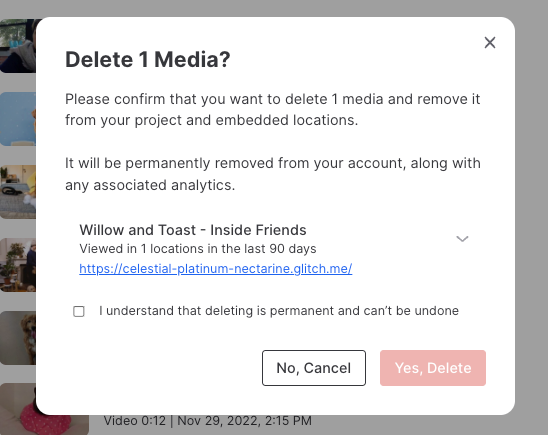Click the 'Please confirm that you want' paragraph

pos(273,109)
